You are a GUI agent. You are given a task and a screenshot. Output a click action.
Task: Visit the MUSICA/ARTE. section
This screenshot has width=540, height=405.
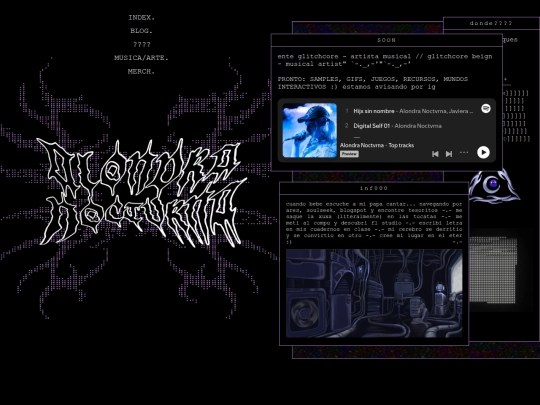142,58
